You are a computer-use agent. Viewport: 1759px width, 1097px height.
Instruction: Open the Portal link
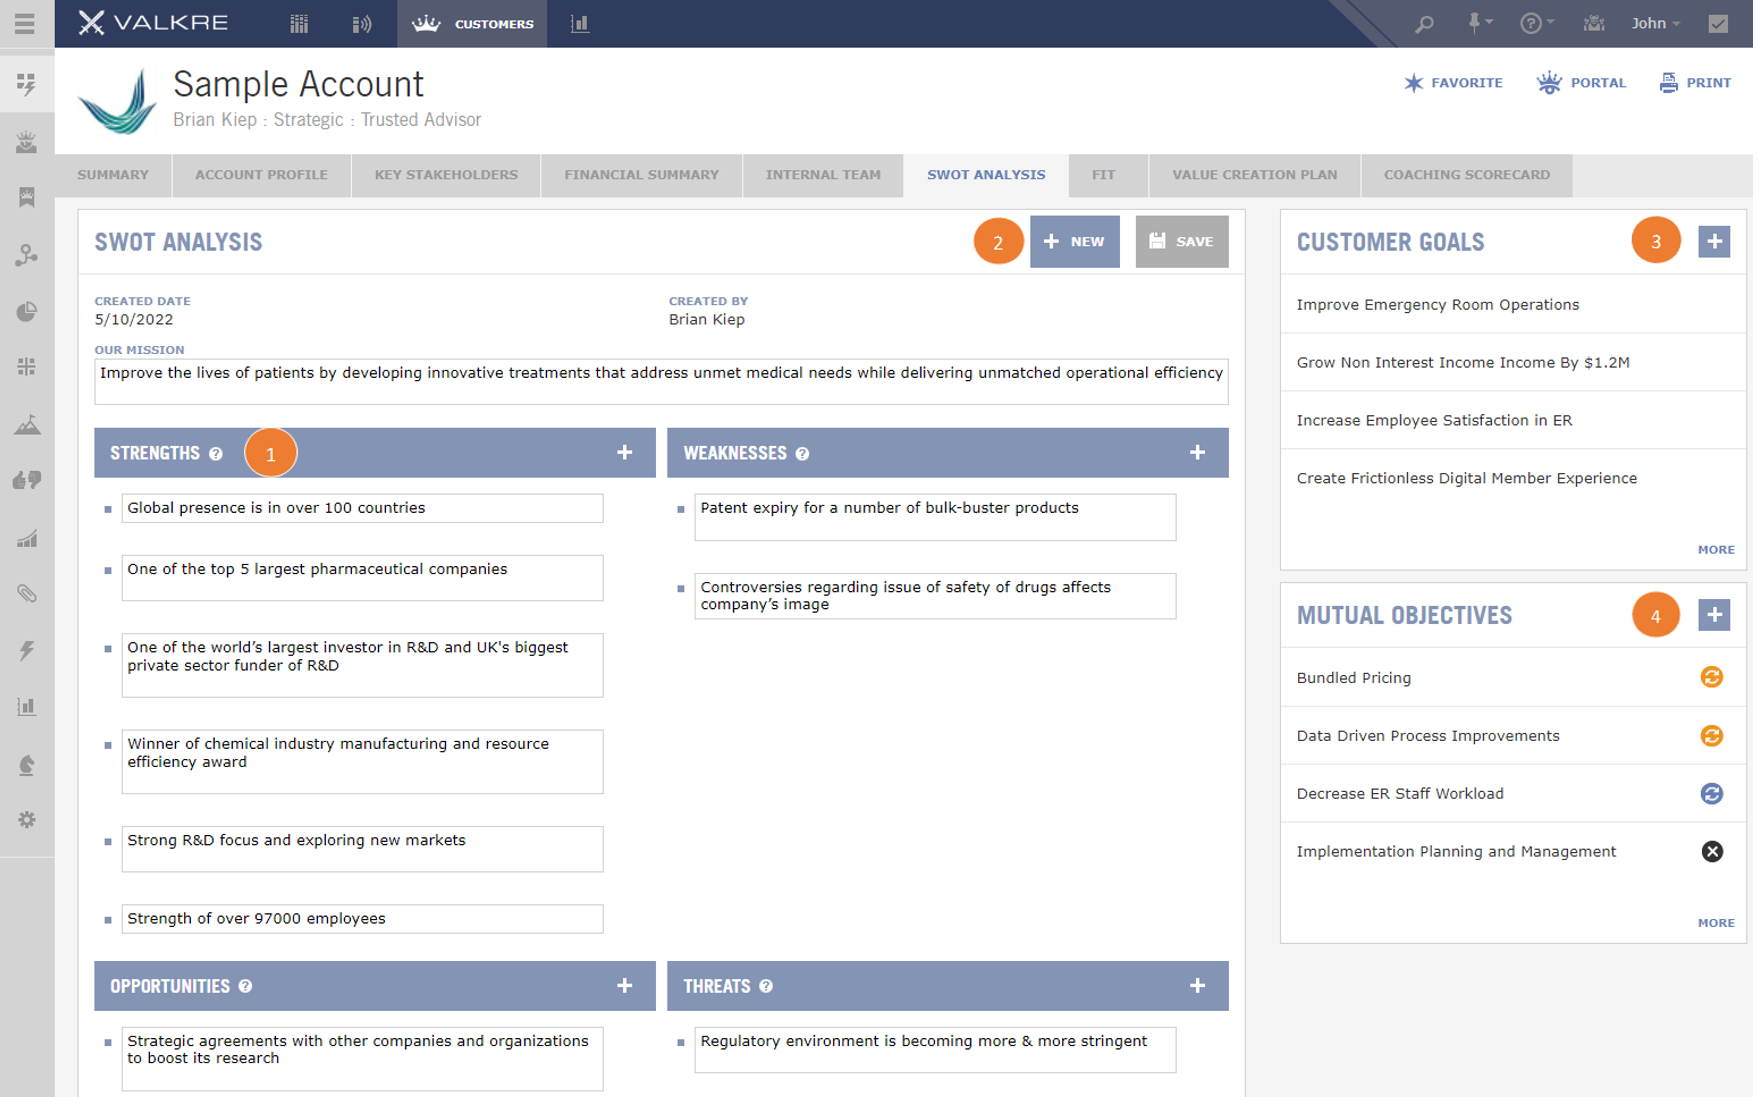click(1581, 83)
